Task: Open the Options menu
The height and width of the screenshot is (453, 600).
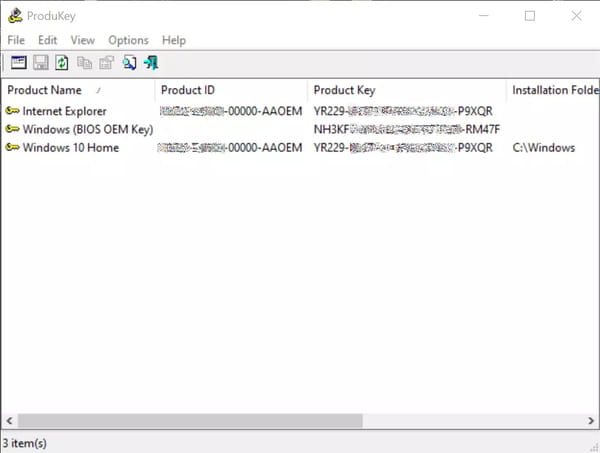Action: pyautogui.click(x=128, y=40)
